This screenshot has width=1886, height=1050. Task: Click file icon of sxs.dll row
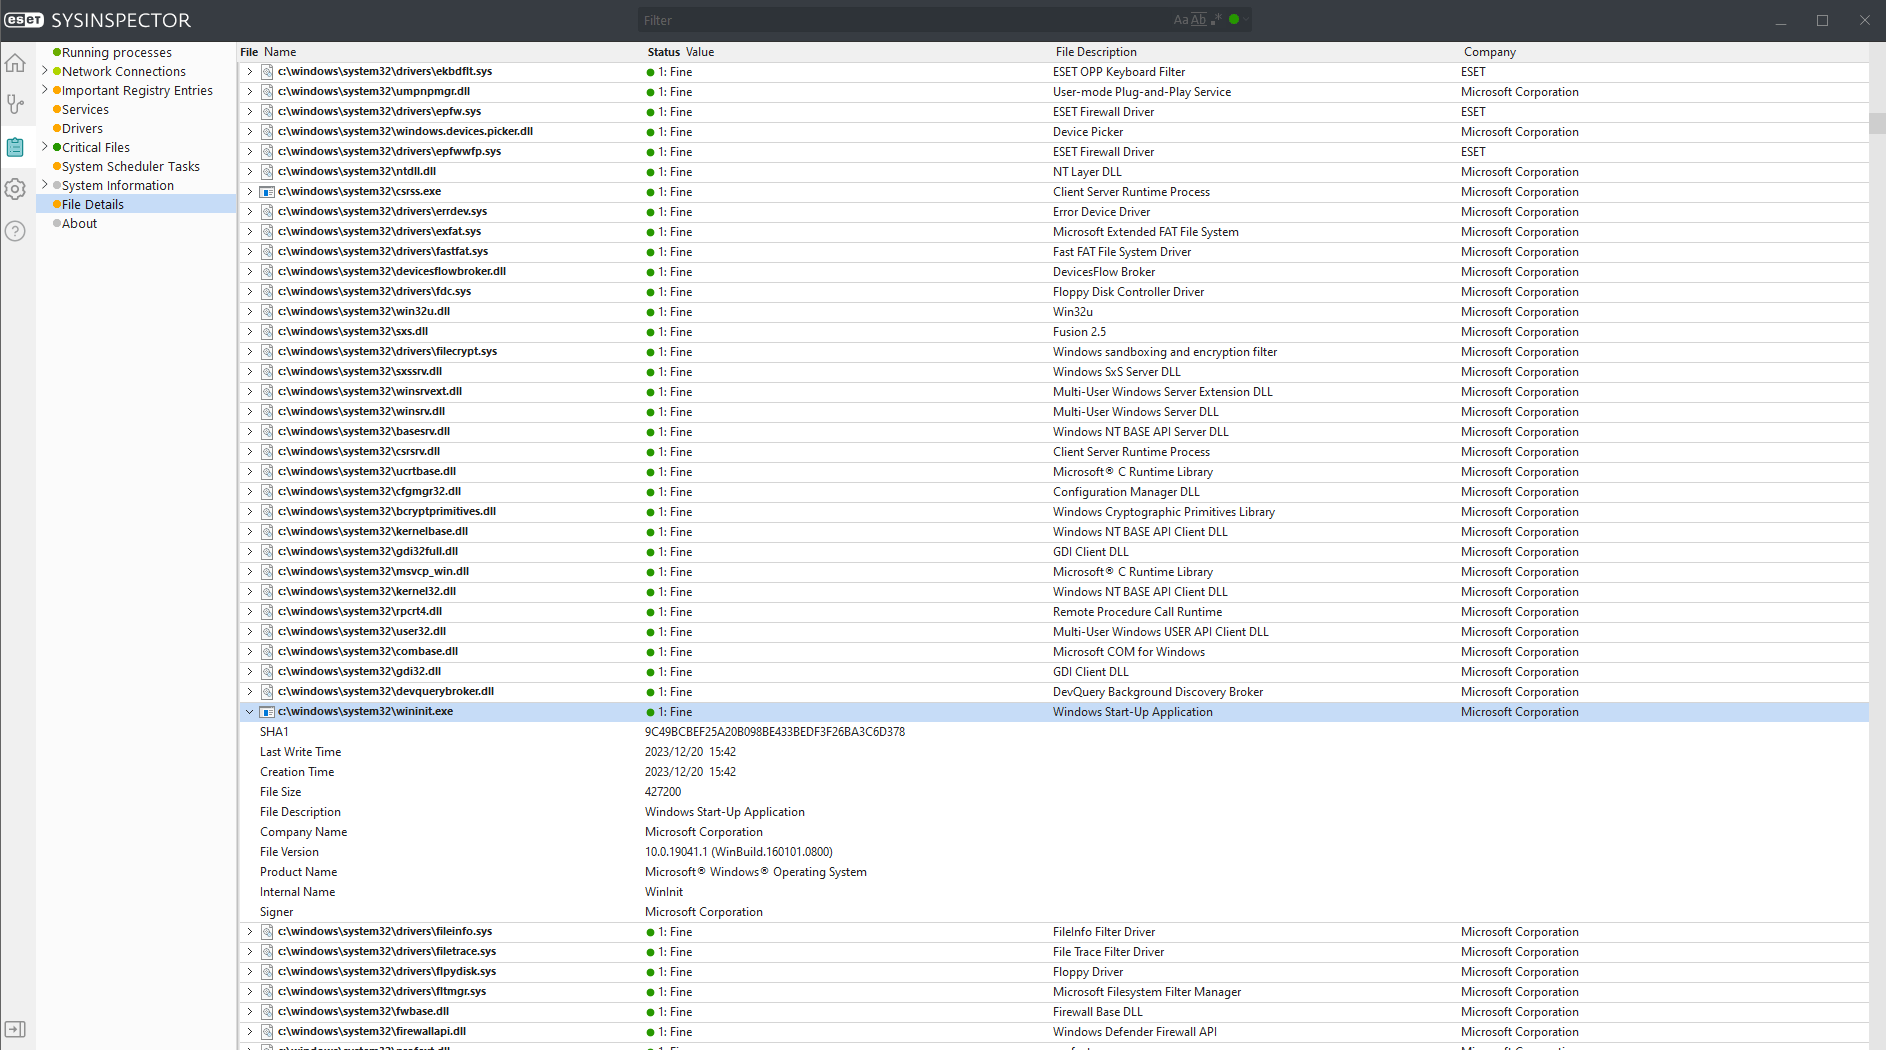(x=267, y=332)
